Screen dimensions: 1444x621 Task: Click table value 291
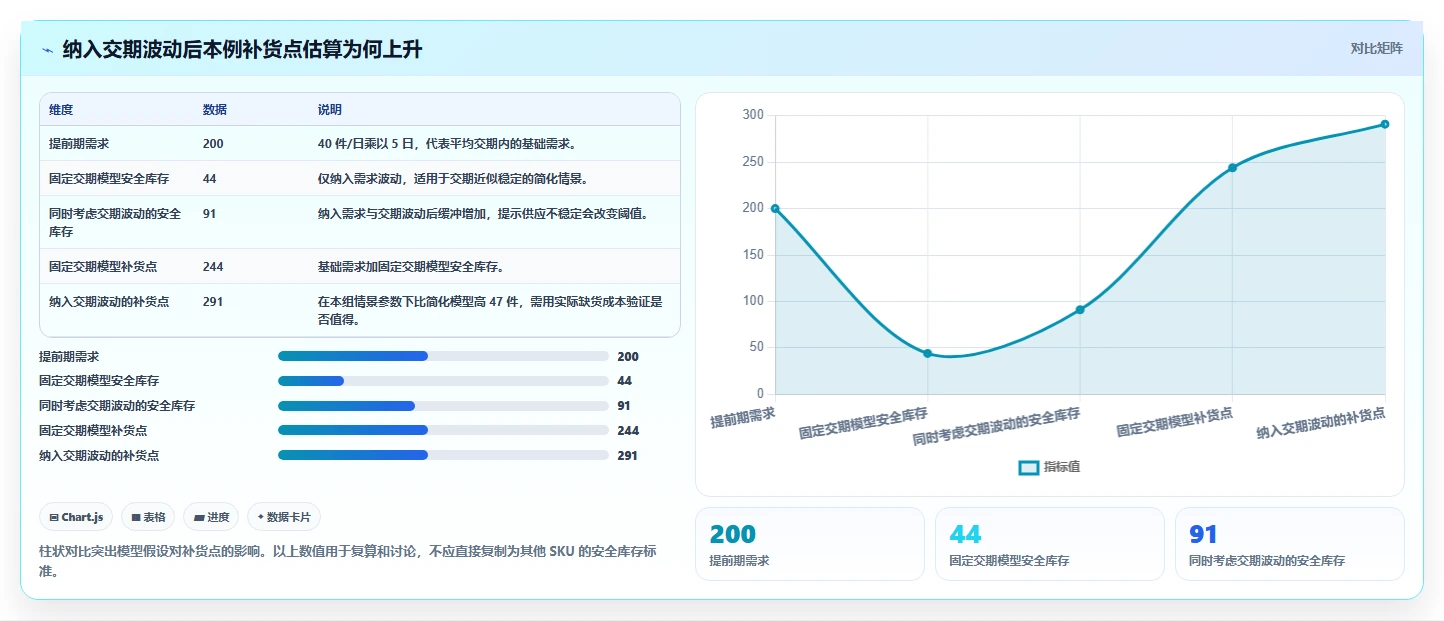point(213,302)
